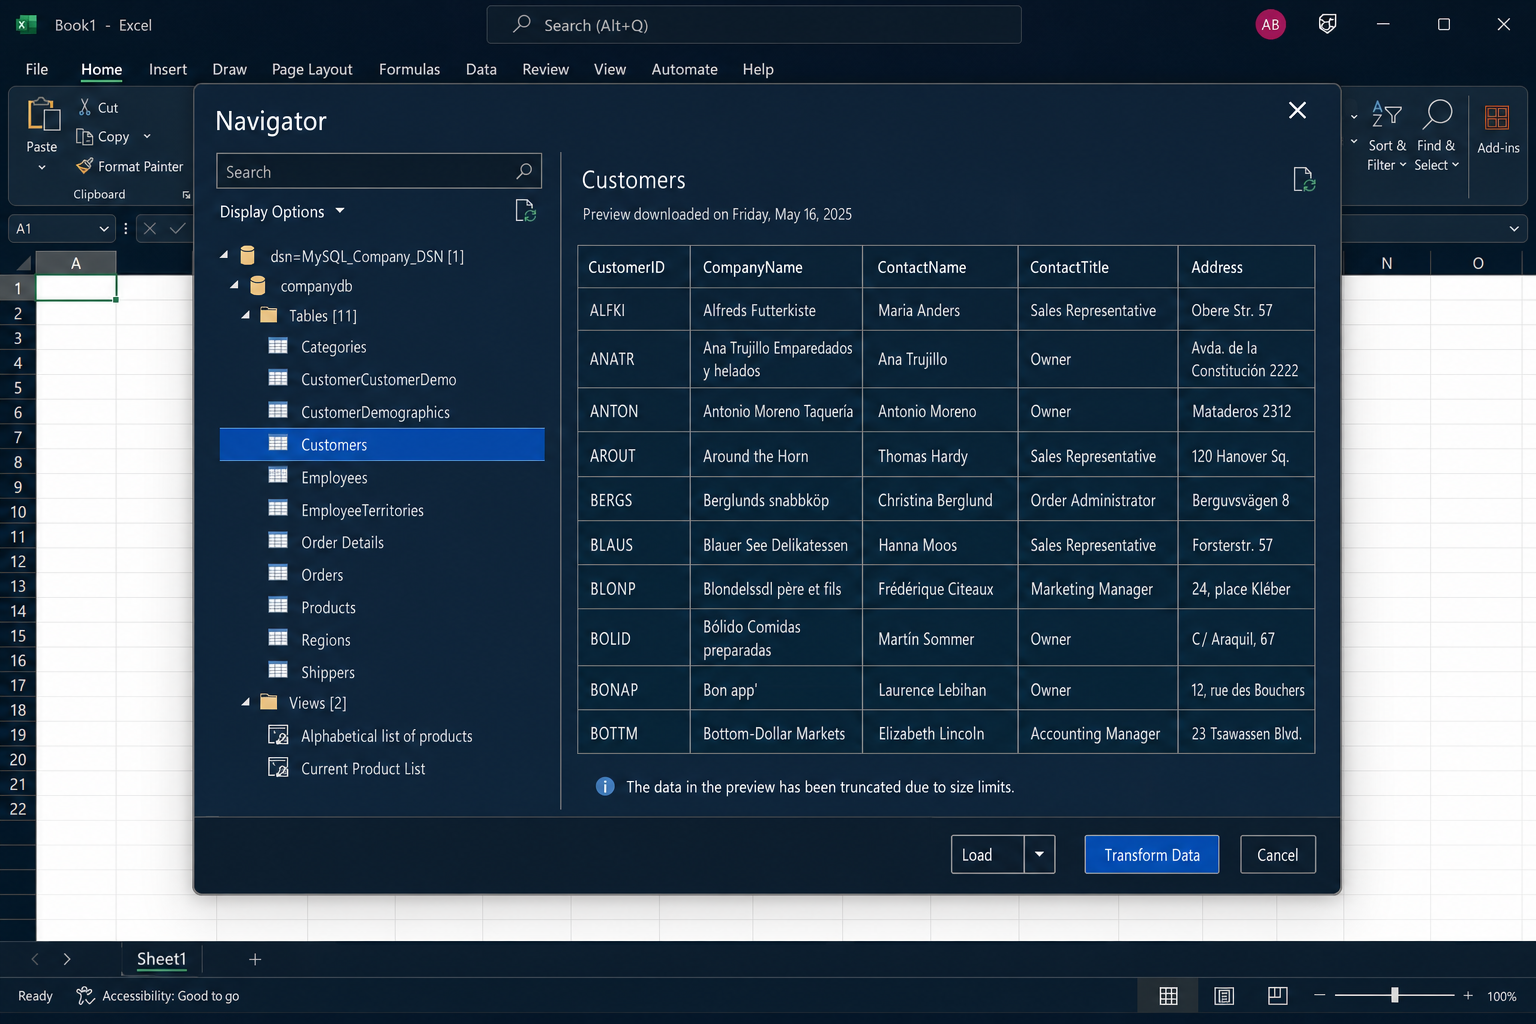Screen dimensions: 1536x1024
Task: Click the Navigator search field
Action: pyautogui.click(x=379, y=171)
